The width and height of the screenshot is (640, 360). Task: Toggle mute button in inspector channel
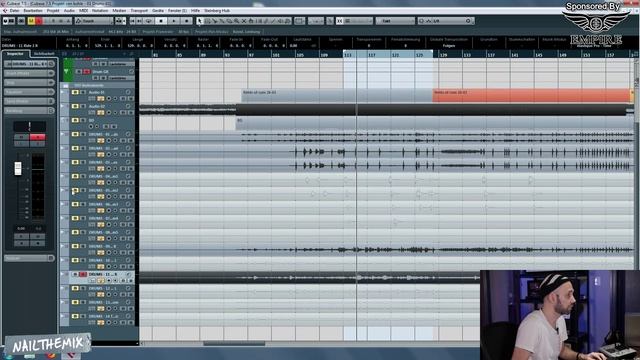click(21, 137)
